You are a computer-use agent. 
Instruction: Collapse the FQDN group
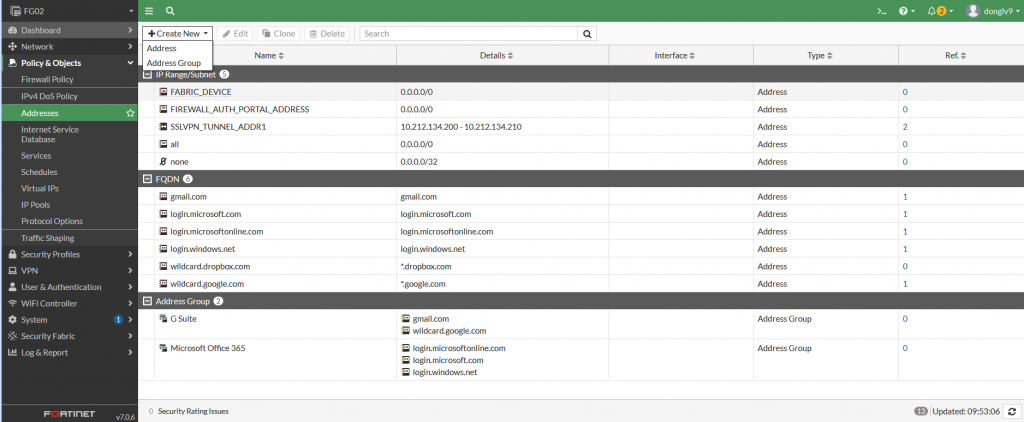click(x=148, y=178)
